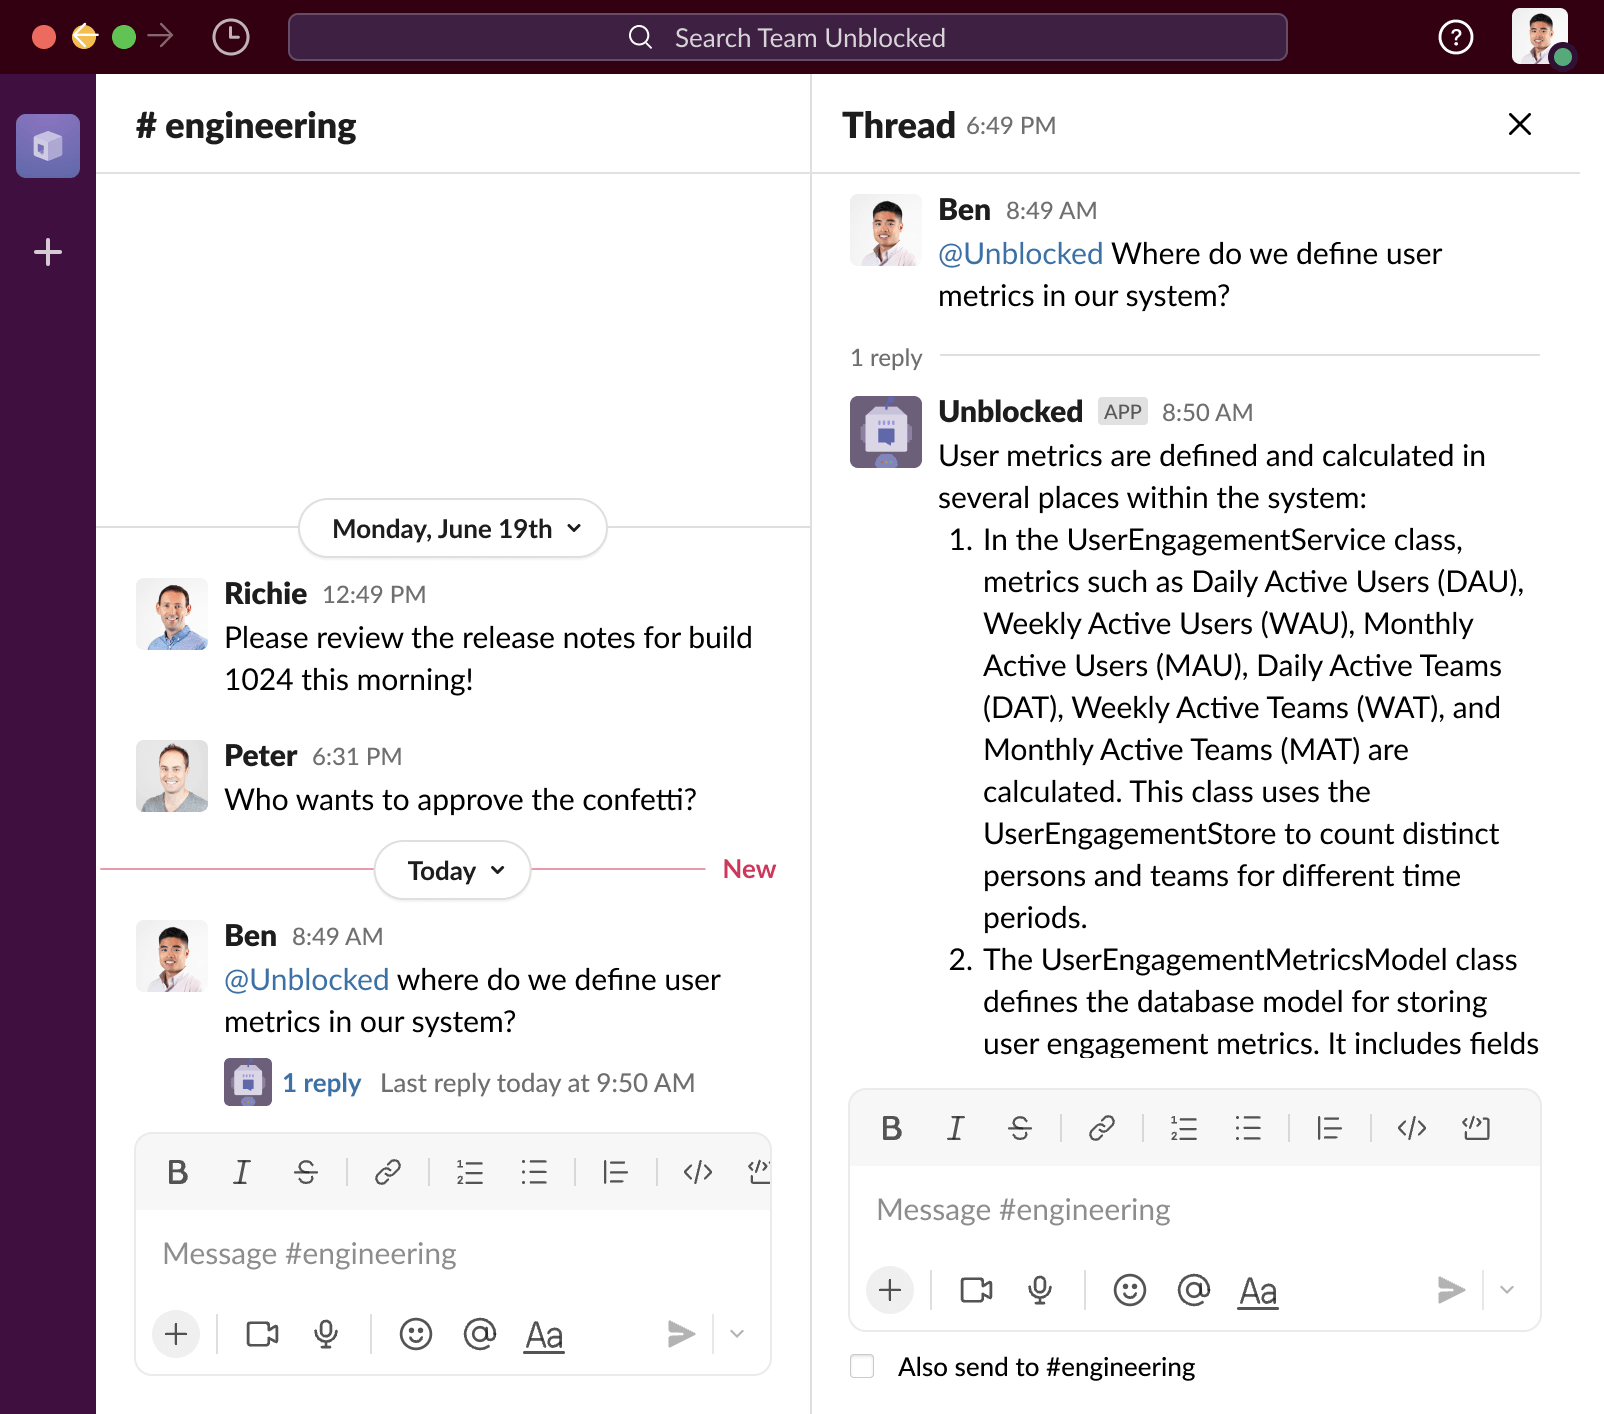Viewport: 1604px width, 1414px height.
Task: Record video clip in thread composer
Action: 976,1290
